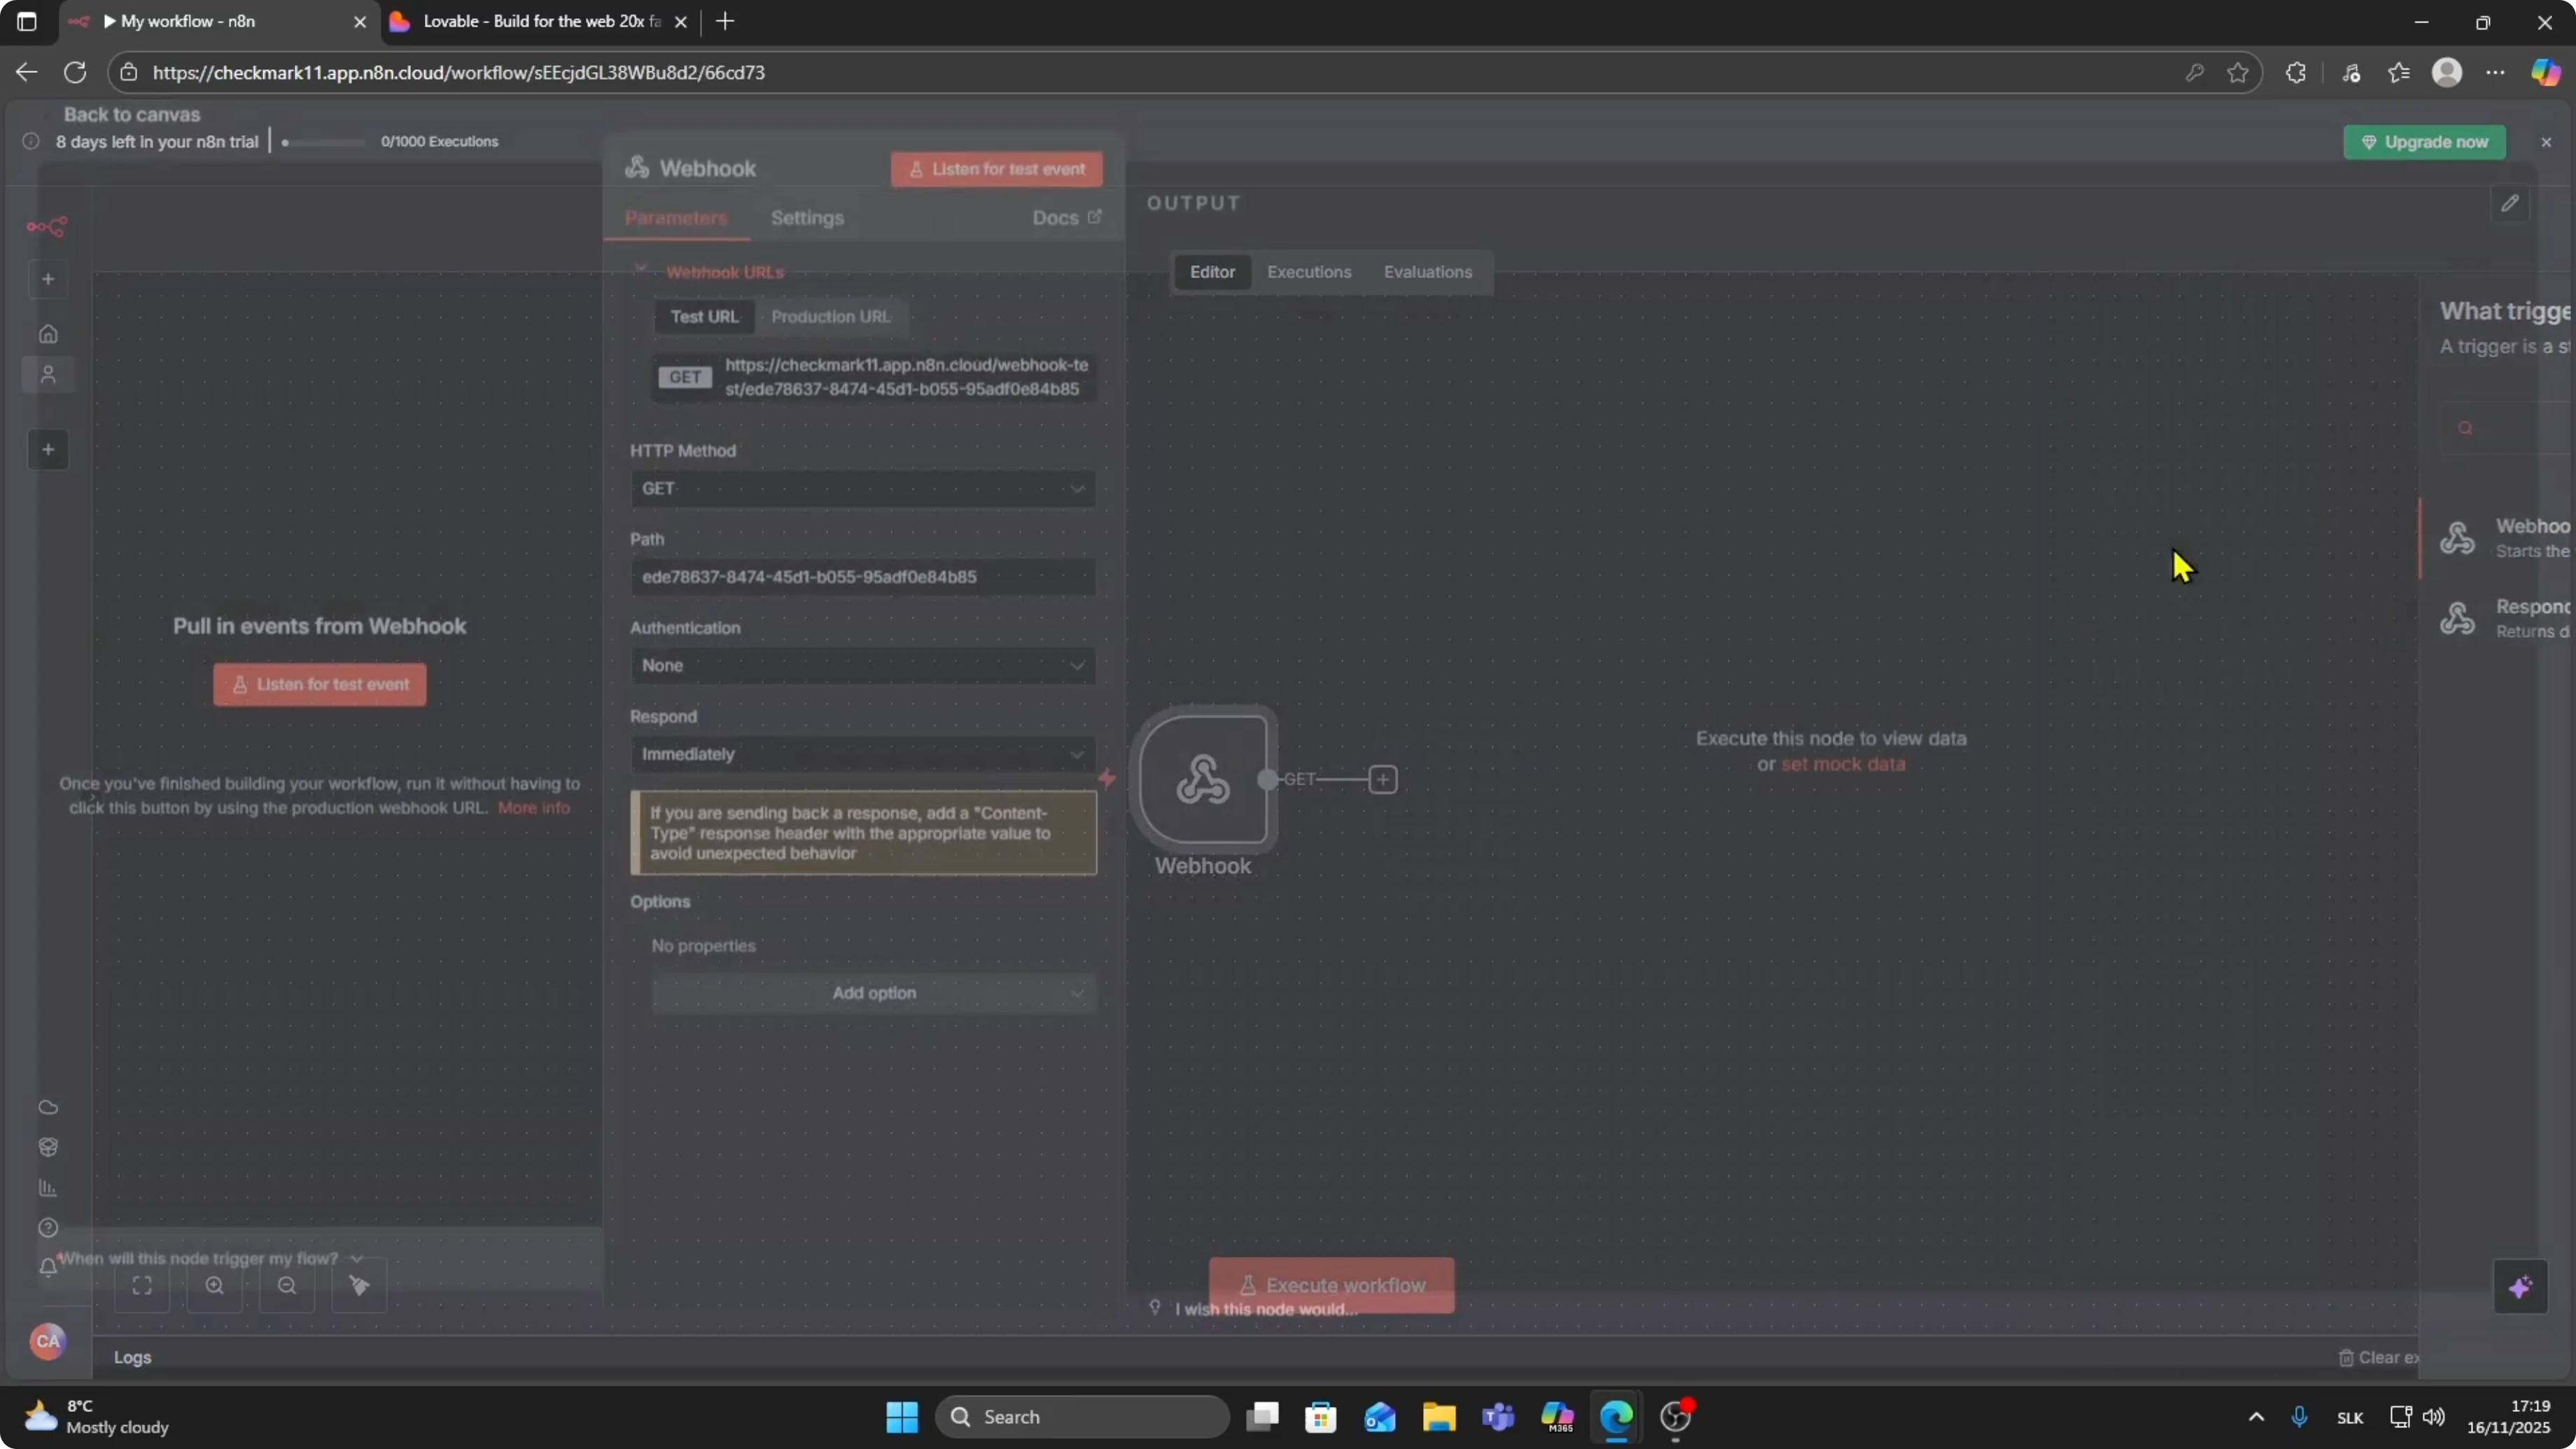Screen dimensions: 2576x1449
Task: Click the Webhook trigger icon in right panel
Action: click(x=2457, y=538)
